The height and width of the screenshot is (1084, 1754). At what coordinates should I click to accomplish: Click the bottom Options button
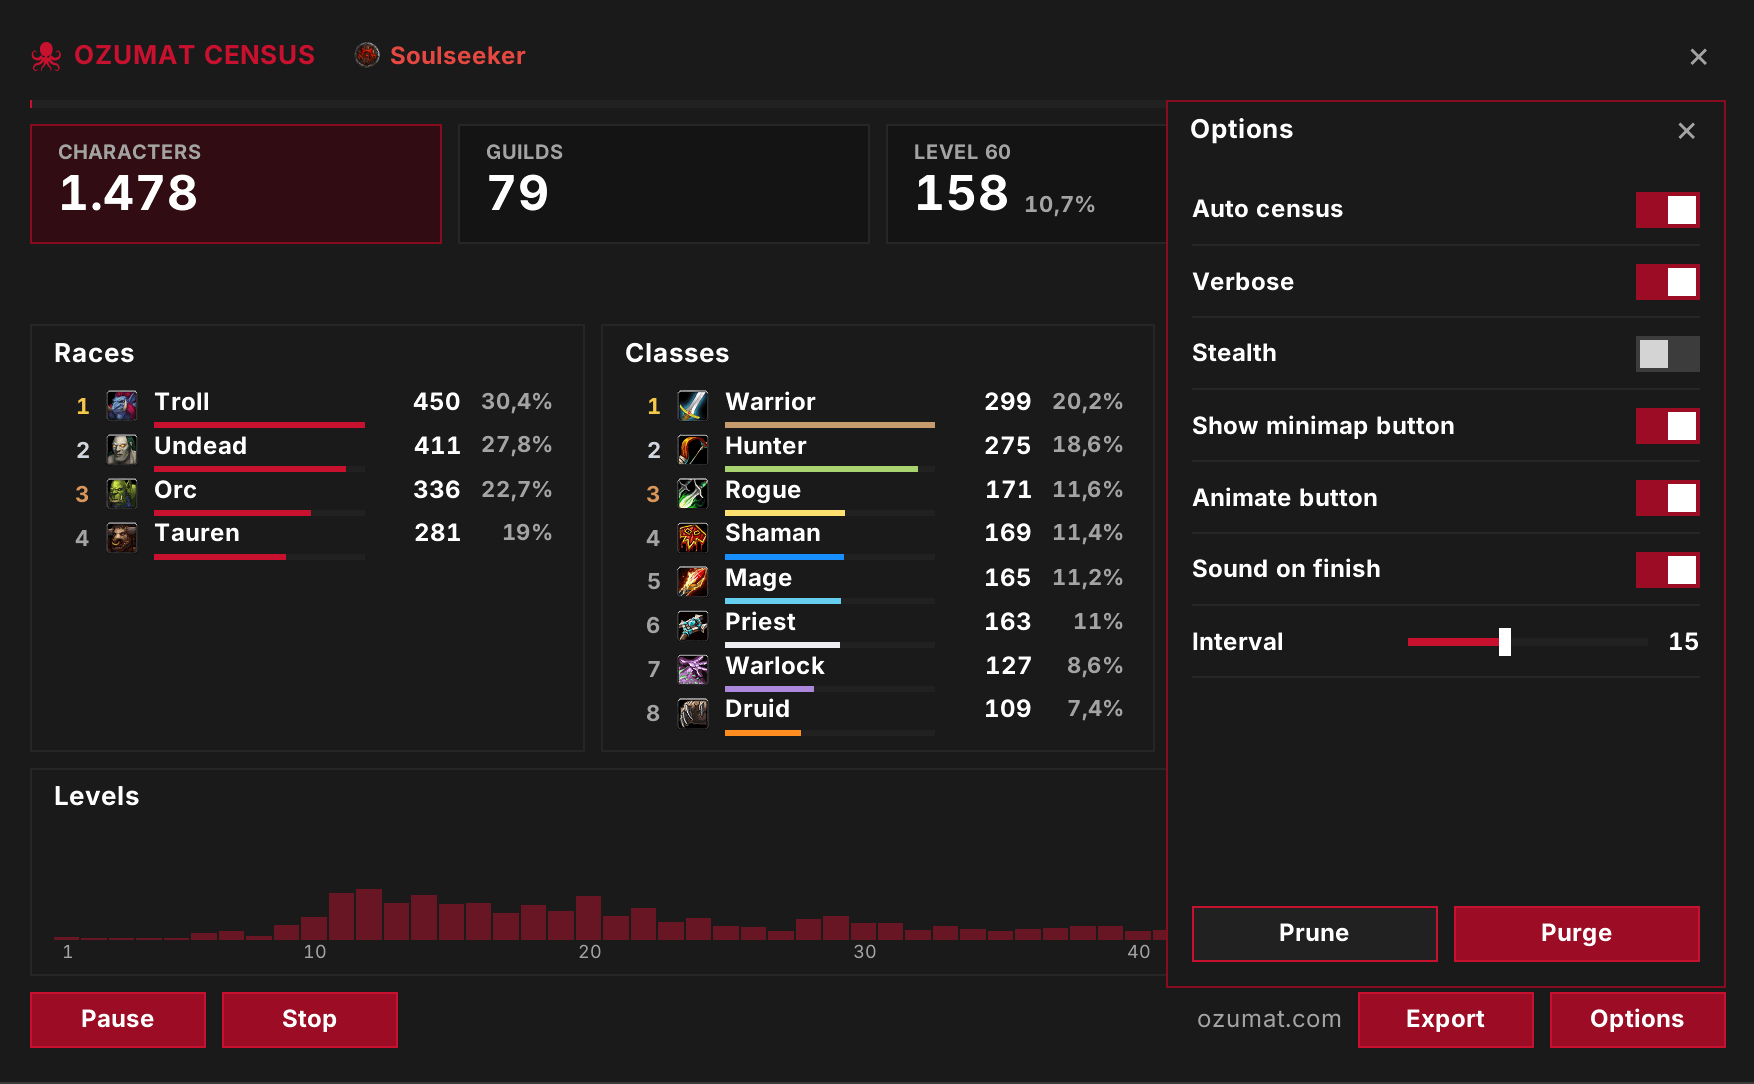point(1637,1020)
